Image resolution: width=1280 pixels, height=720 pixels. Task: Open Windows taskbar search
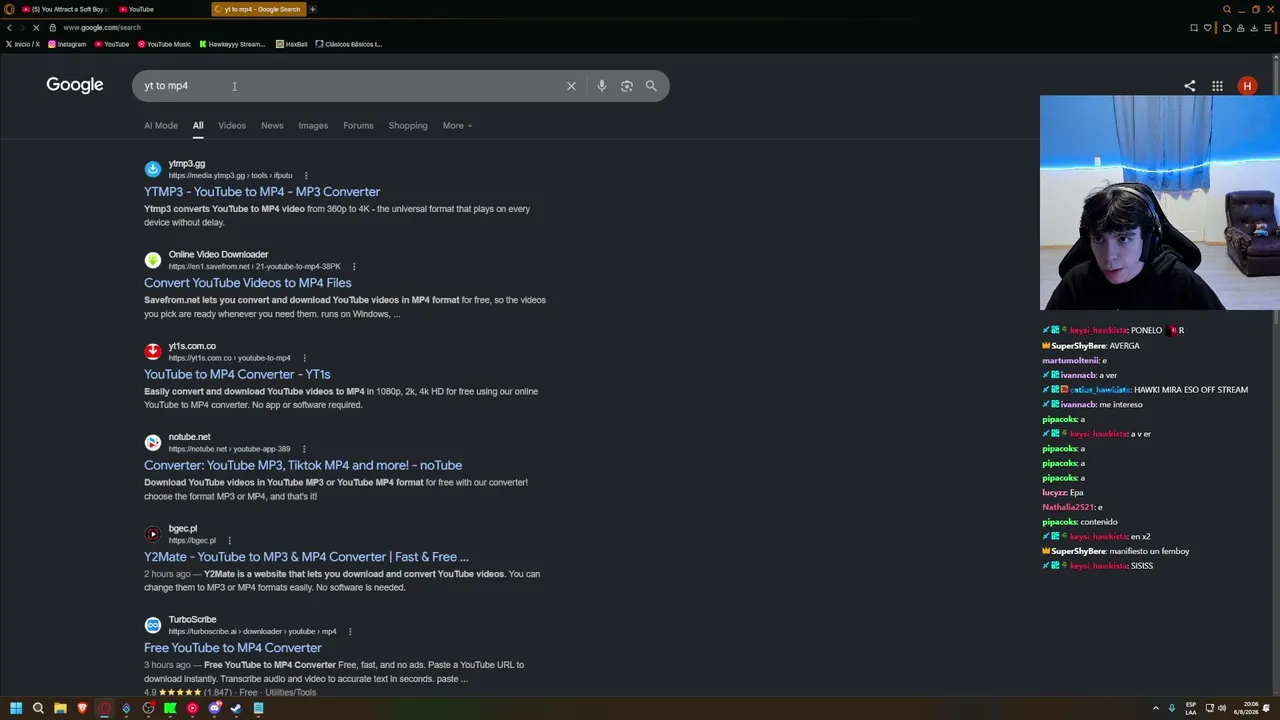[38, 708]
